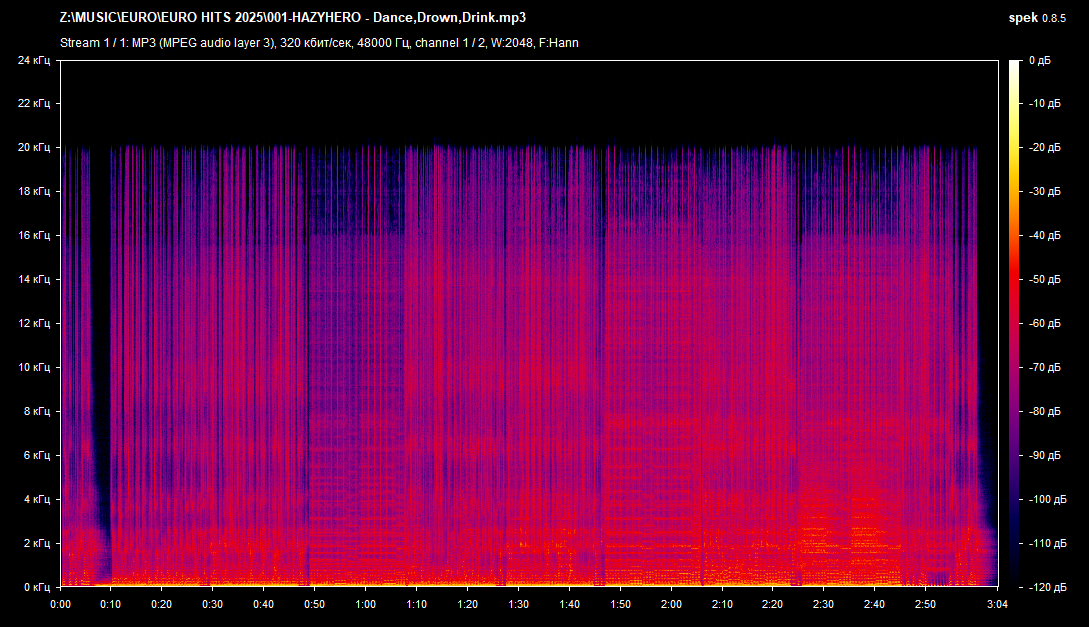
Task: Click the 1:00 time axis label
Action: 365,604
